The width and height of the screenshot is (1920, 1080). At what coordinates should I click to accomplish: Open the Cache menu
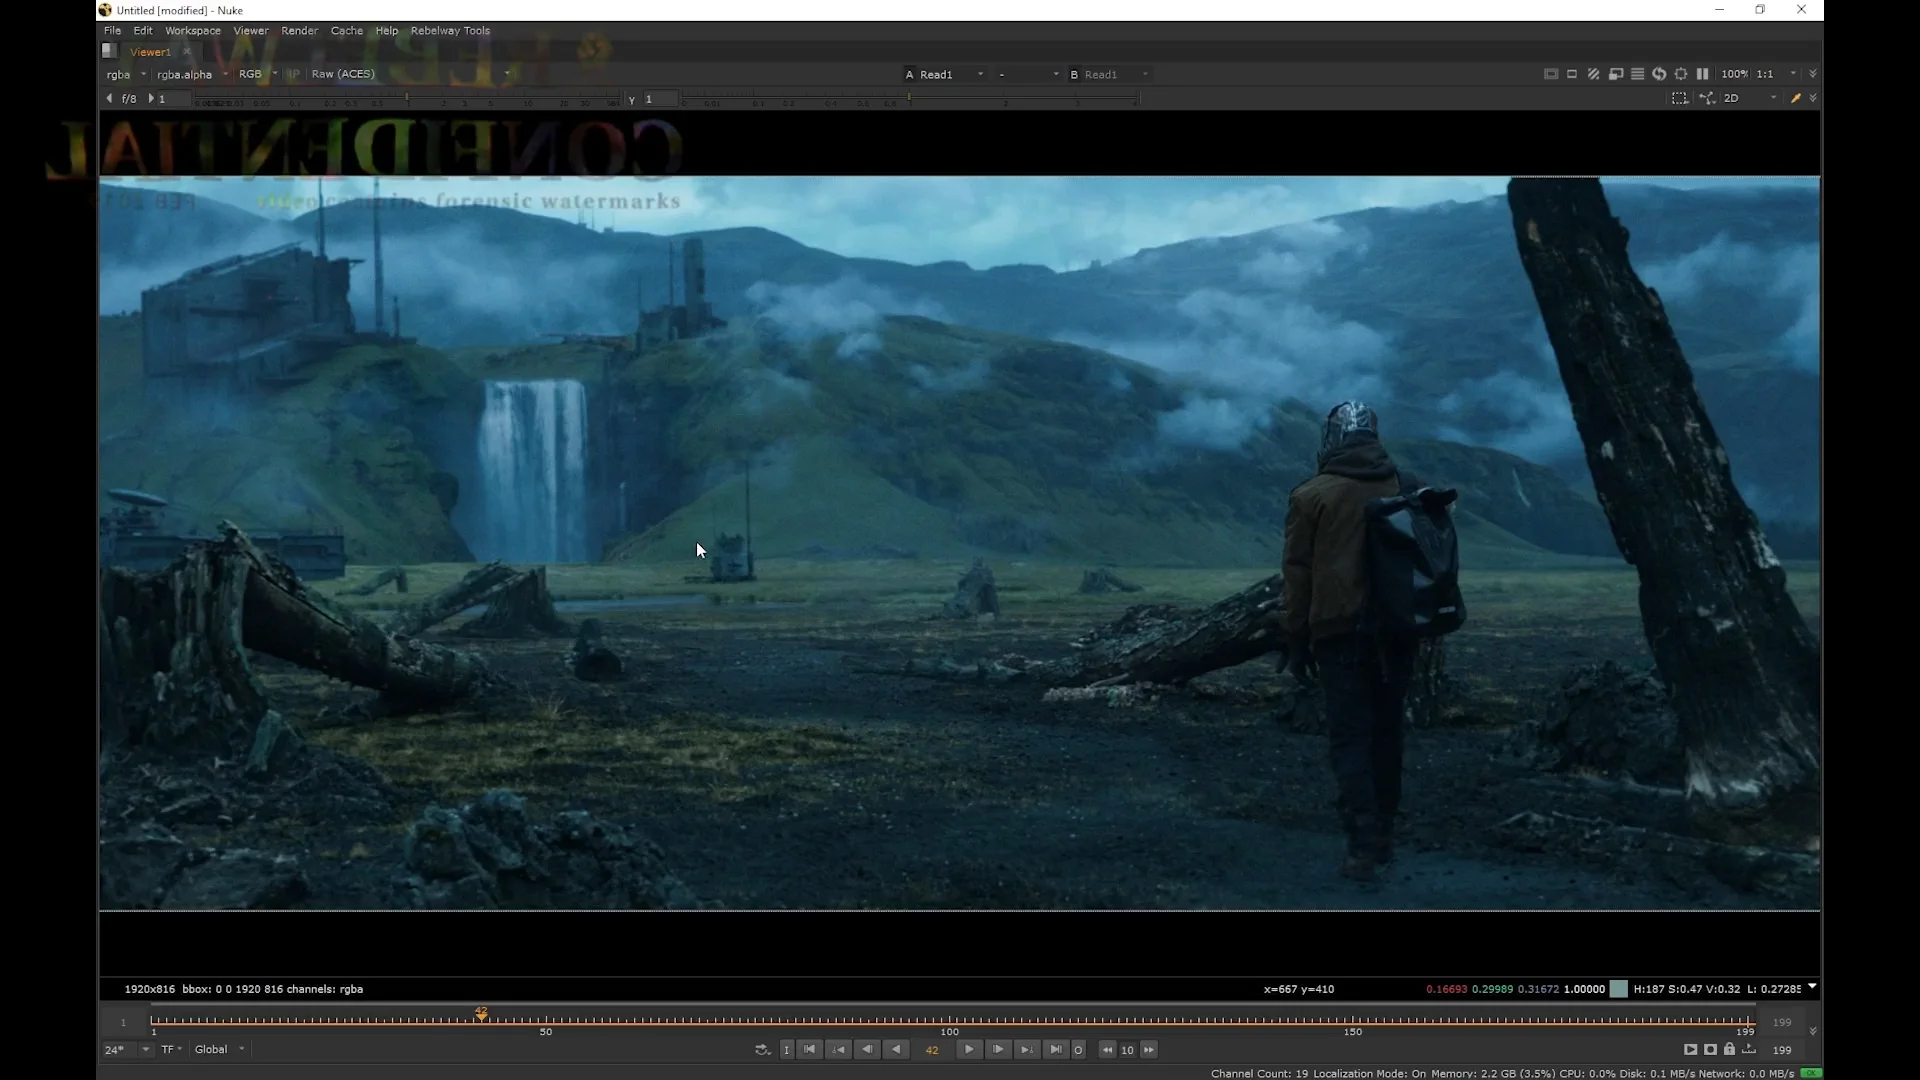click(x=347, y=30)
